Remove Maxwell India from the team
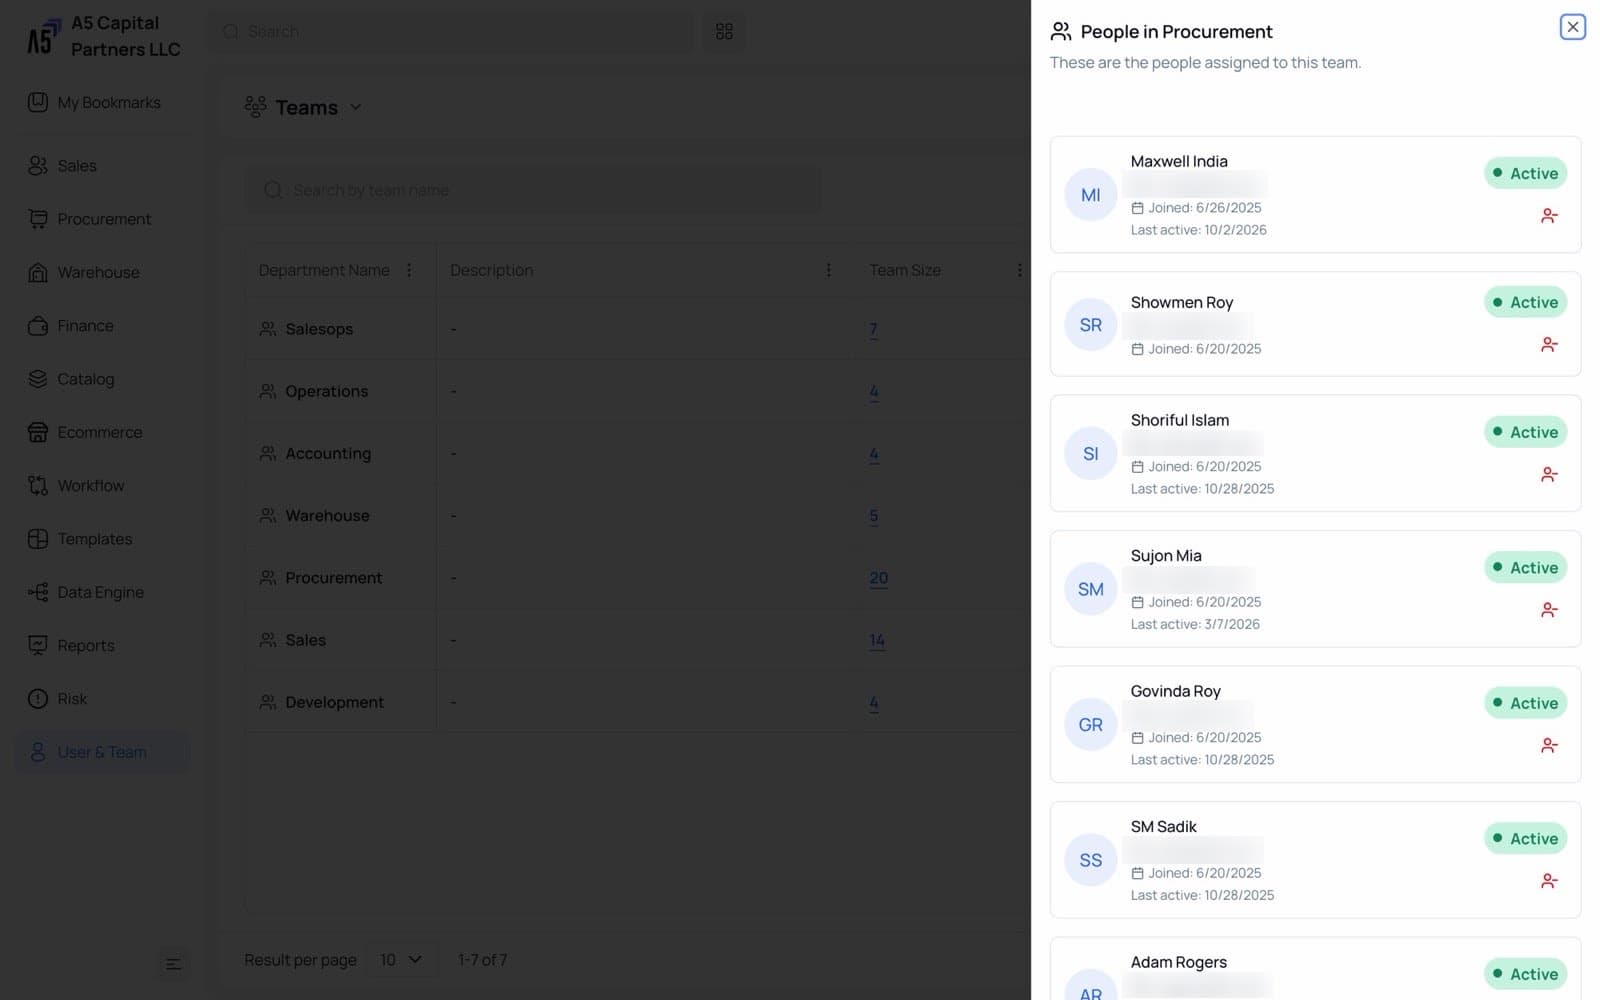Image resolution: width=1600 pixels, height=1000 pixels. click(x=1549, y=215)
